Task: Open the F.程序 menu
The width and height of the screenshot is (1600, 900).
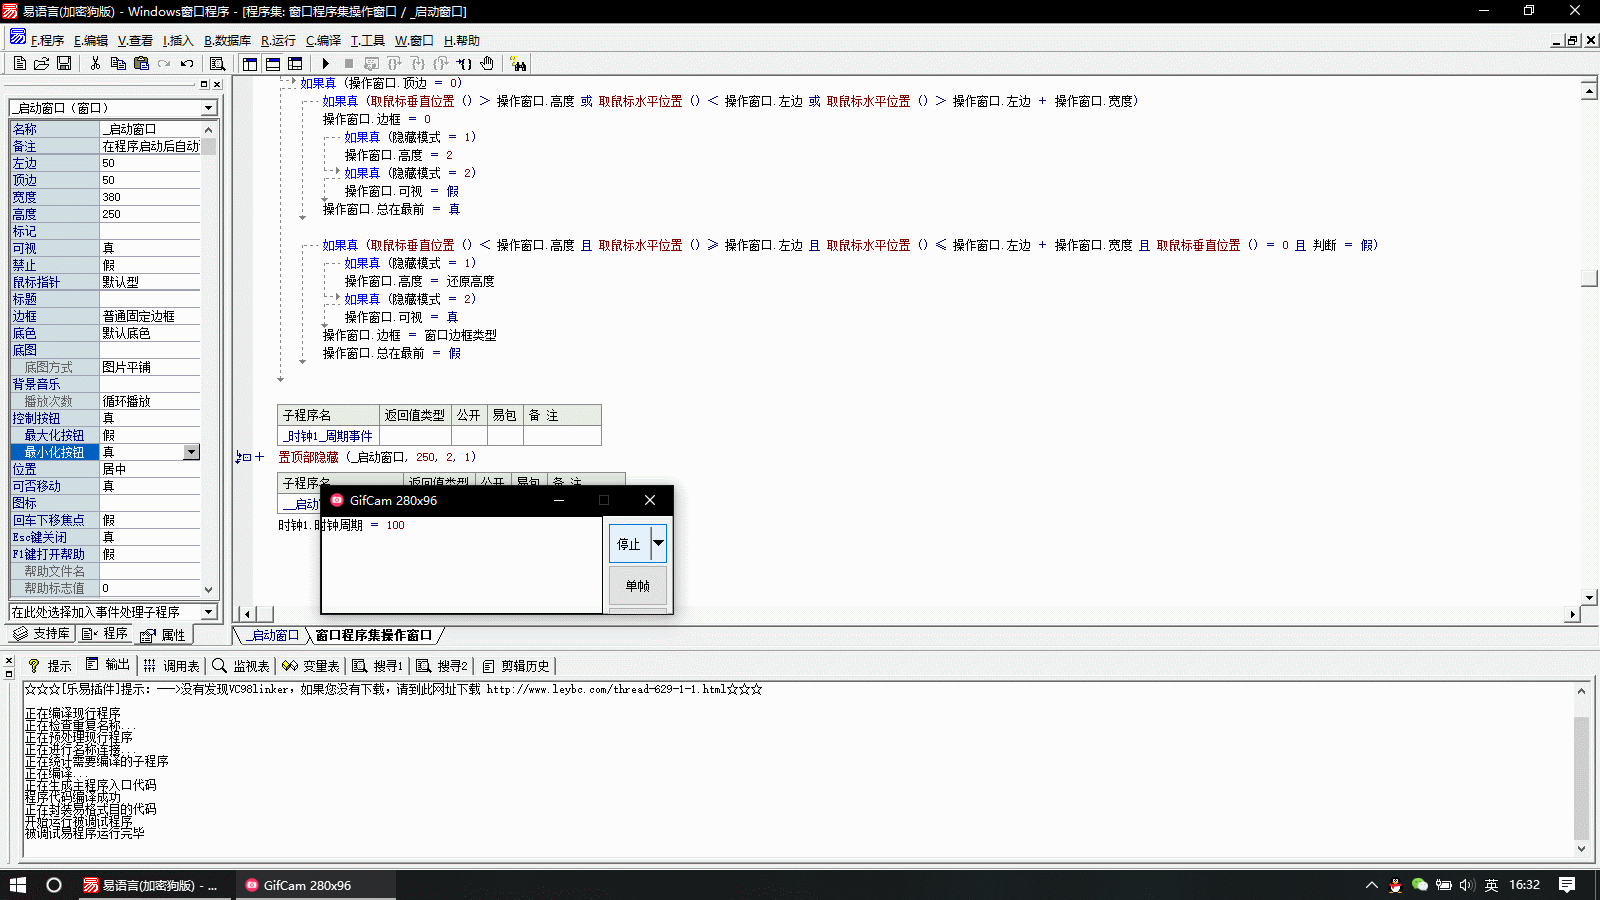Action: click(47, 40)
